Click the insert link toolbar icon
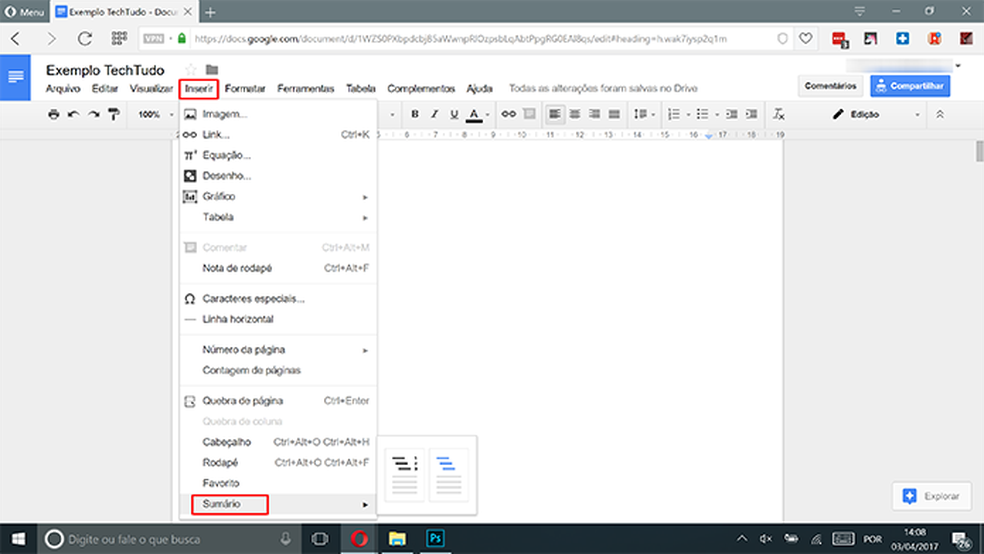The width and height of the screenshot is (984, 554). point(509,114)
